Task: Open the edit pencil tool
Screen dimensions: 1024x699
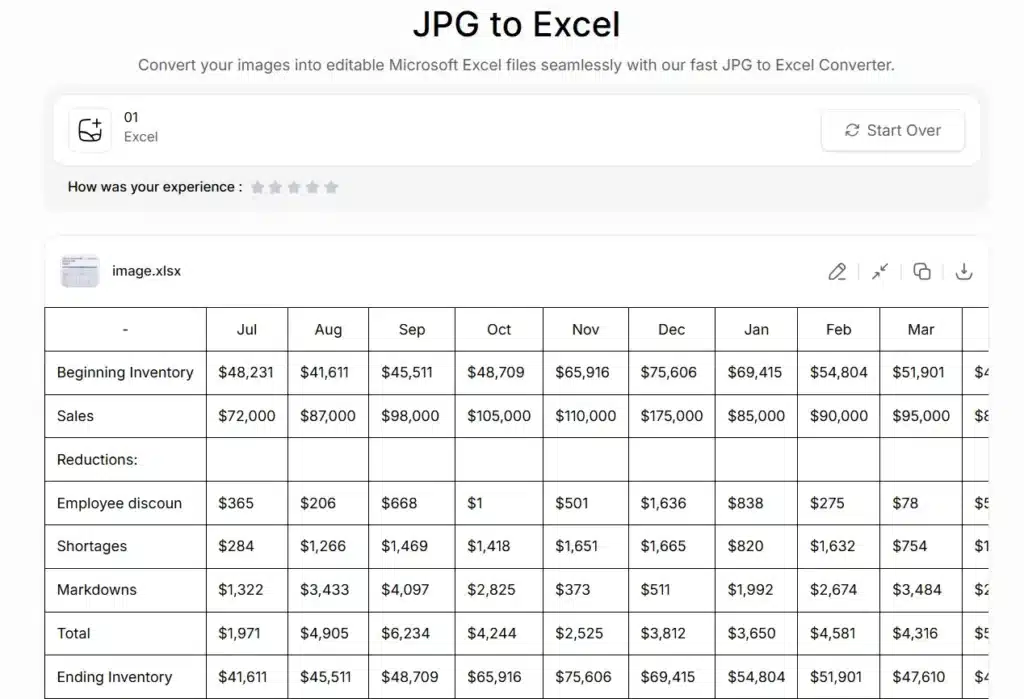Action: click(838, 271)
